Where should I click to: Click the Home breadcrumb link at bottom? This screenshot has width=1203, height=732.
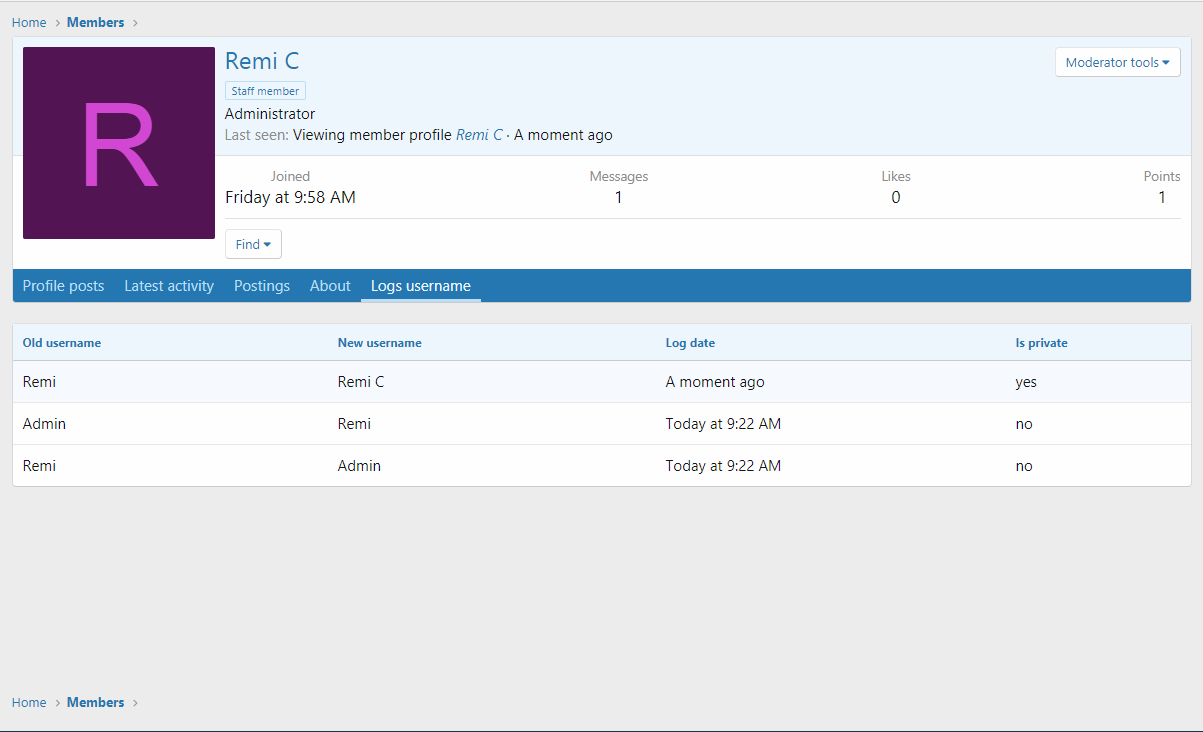(x=29, y=702)
